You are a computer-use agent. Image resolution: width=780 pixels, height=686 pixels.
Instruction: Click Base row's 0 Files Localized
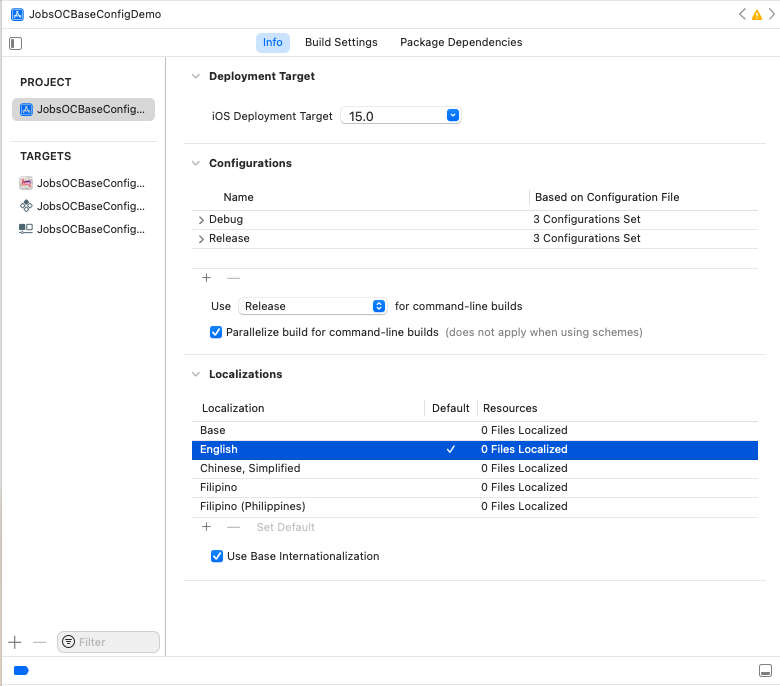tap(524, 430)
